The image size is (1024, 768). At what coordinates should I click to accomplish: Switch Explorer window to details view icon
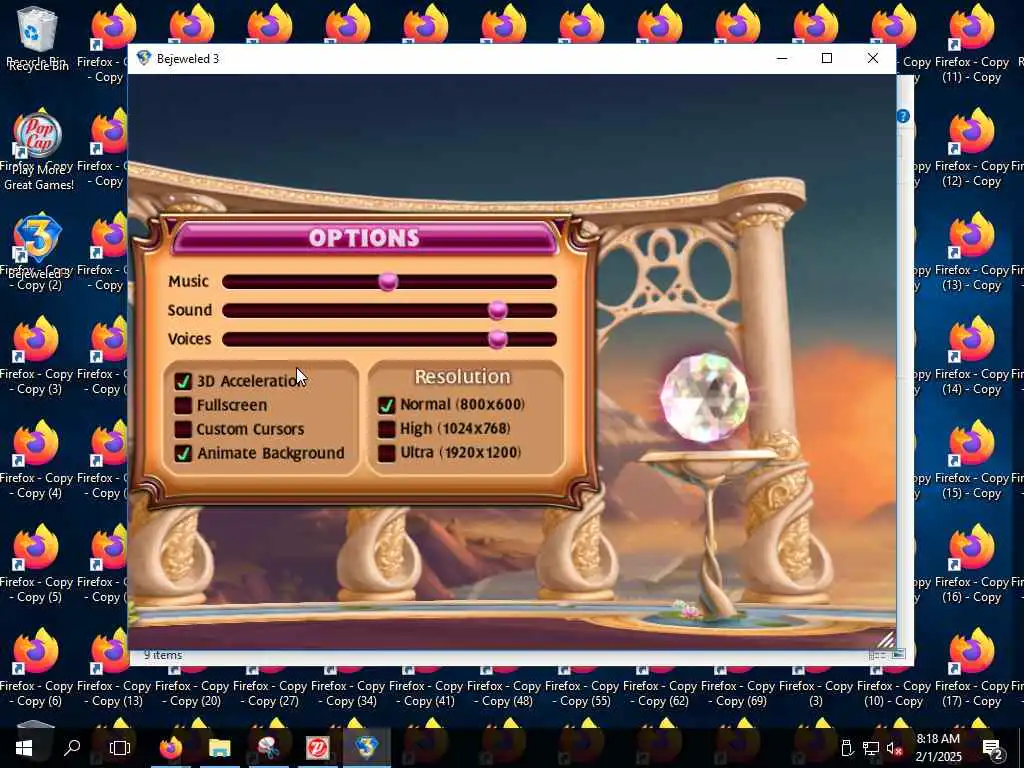pyautogui.click(x=877, y=654)
